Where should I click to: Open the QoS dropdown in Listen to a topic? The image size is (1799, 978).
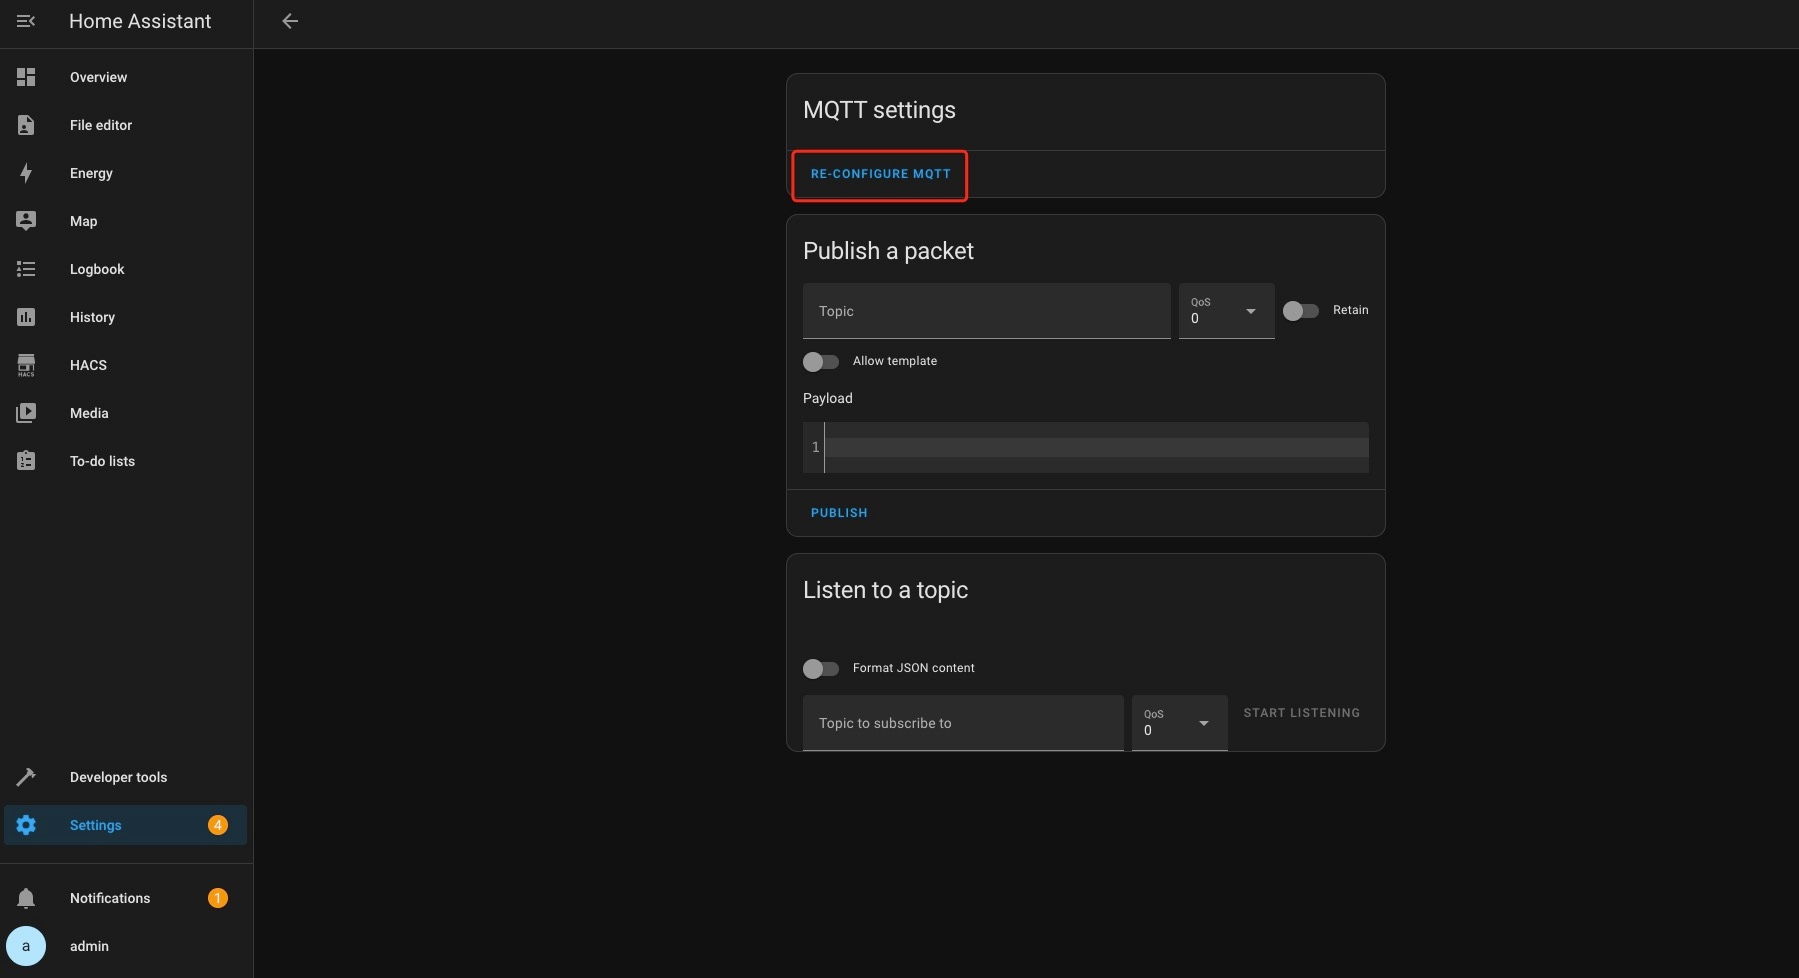(x=1179, y=723)
